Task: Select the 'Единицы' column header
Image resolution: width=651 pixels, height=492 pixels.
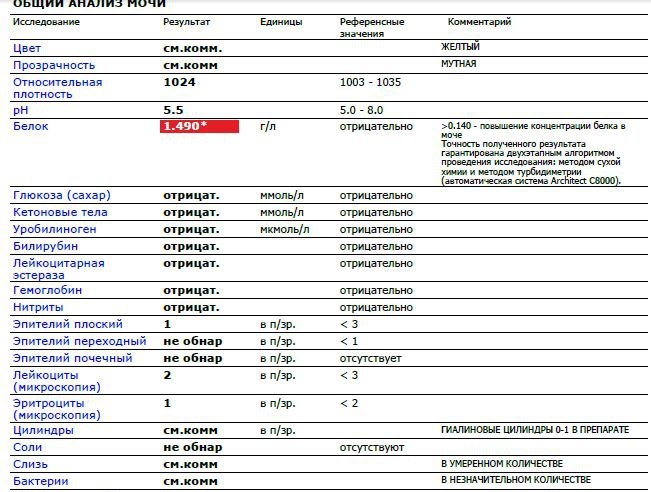Action: (281, 22)
